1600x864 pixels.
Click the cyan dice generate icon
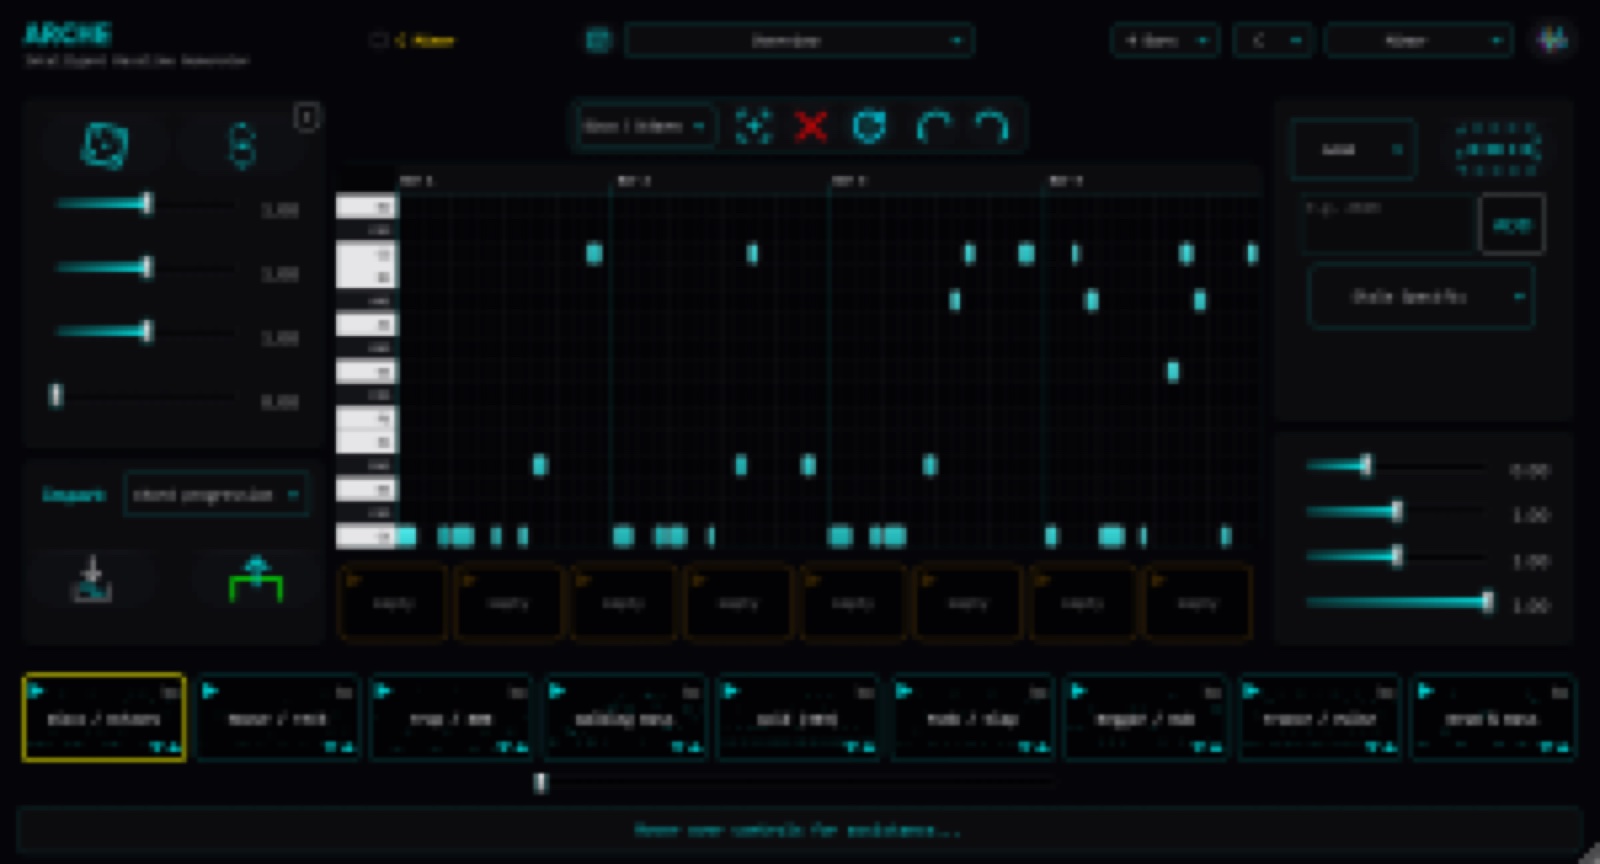[104, 146]
